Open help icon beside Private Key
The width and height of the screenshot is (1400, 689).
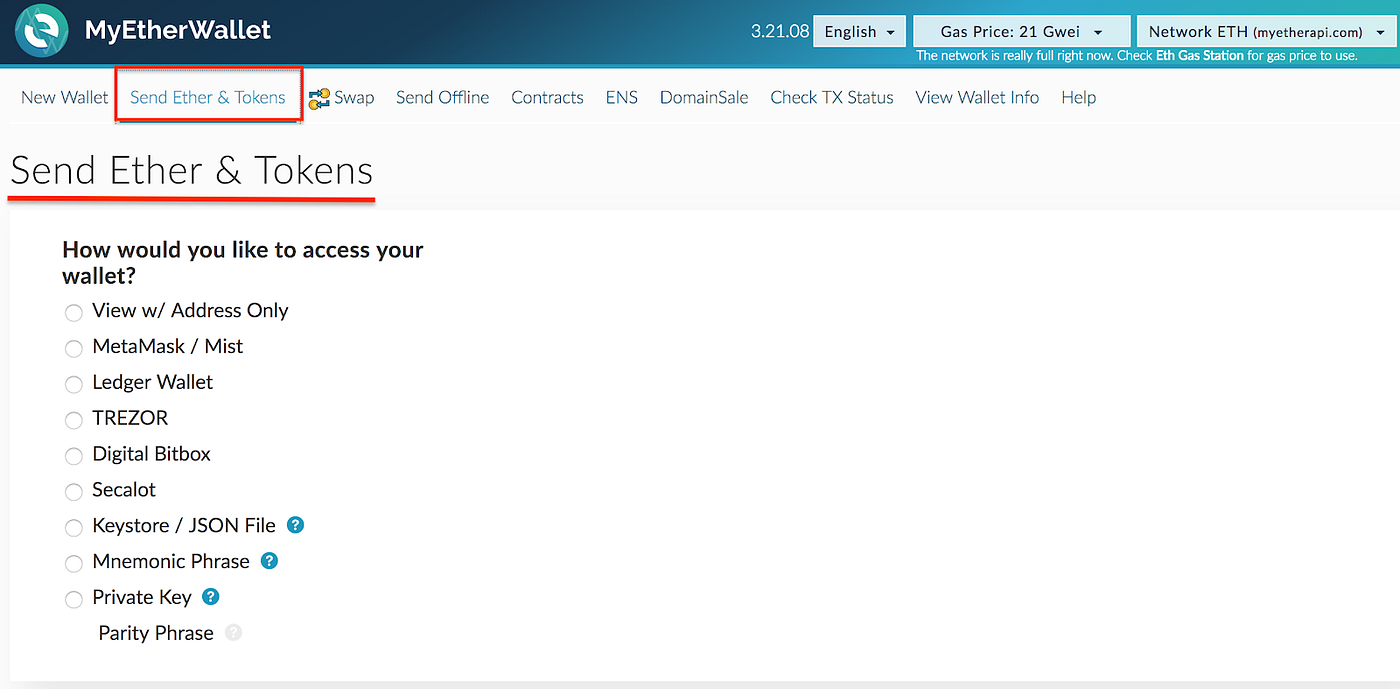coord(210,597)
